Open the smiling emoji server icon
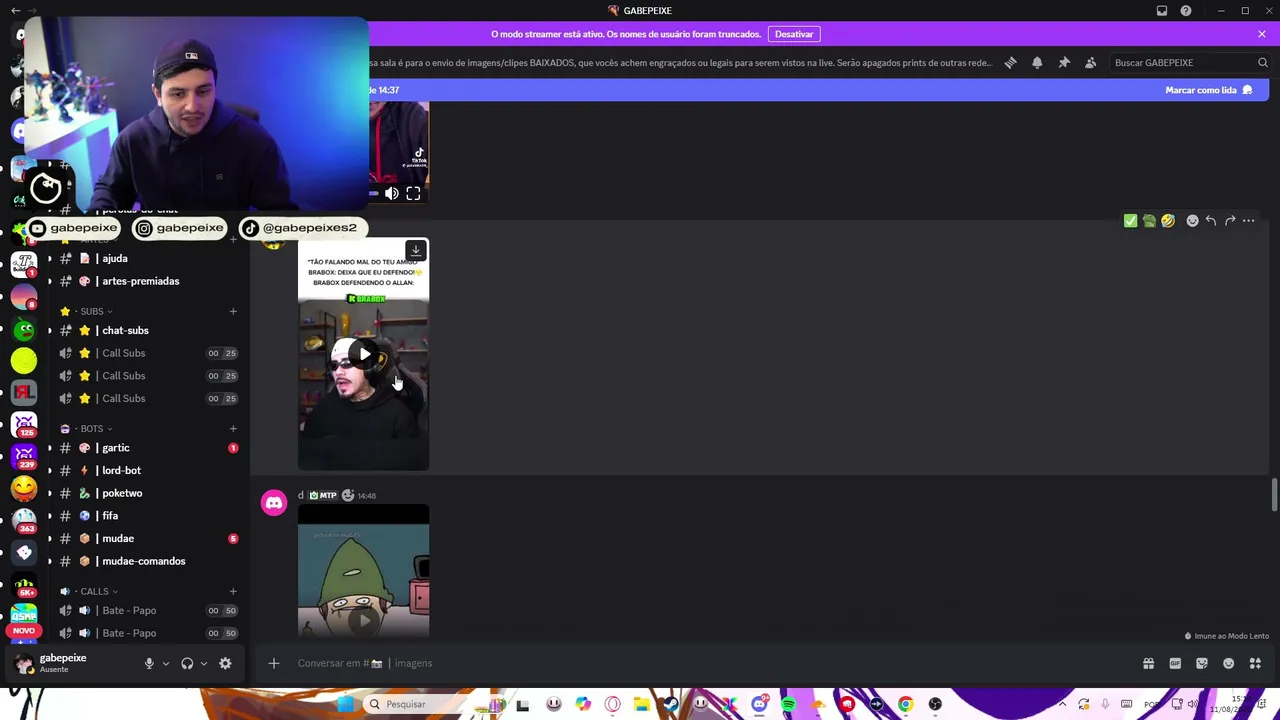This screenshot has height=720, width=1280. point(24,488)
